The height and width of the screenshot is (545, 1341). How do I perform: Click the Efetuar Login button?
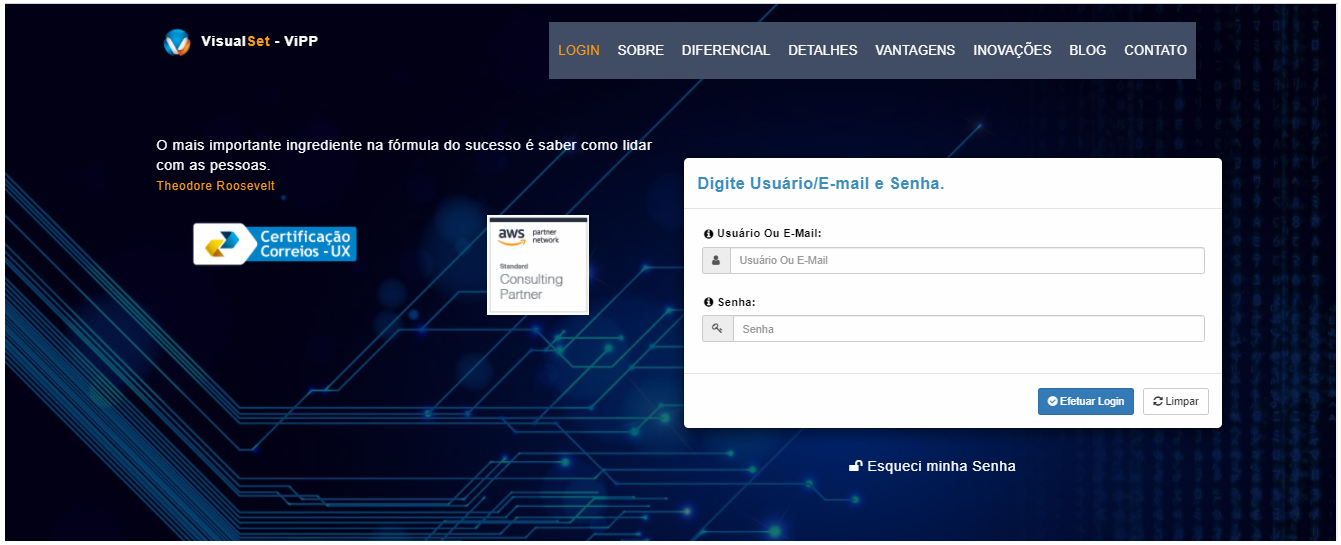point(1086,401)
